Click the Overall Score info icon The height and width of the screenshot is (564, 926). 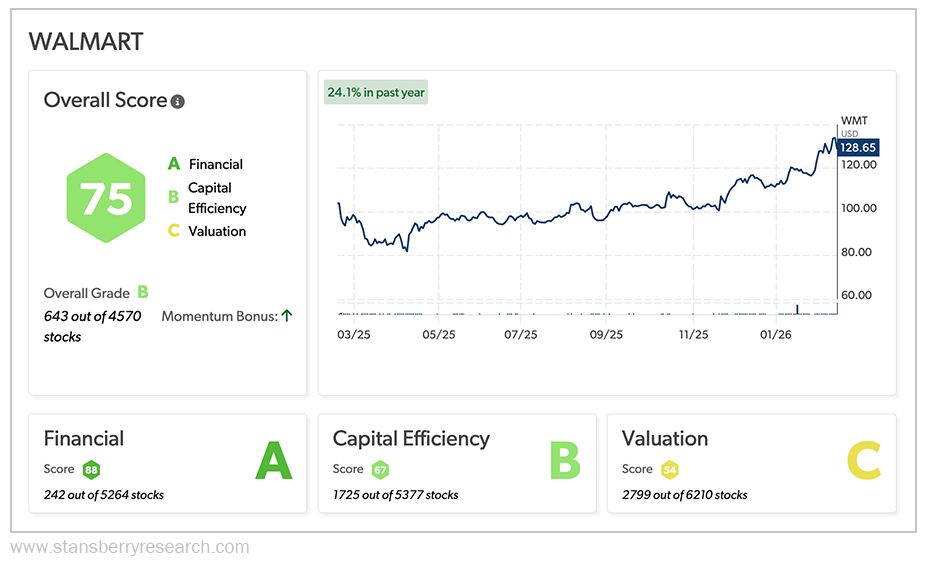178,101
